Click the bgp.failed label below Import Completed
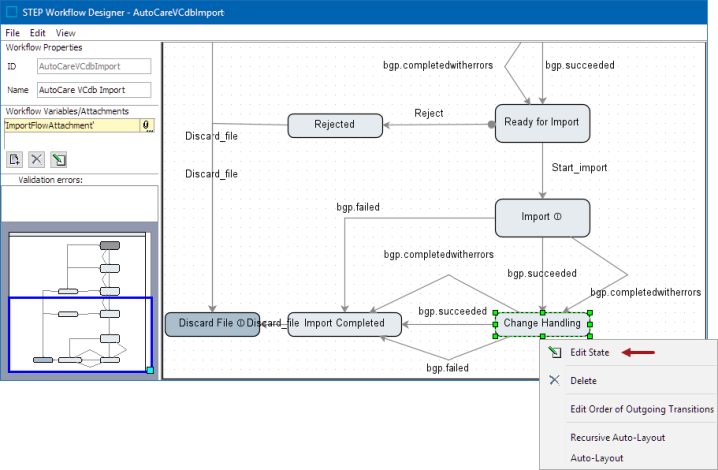Viewport: 718px width, 470px height. 447,368
